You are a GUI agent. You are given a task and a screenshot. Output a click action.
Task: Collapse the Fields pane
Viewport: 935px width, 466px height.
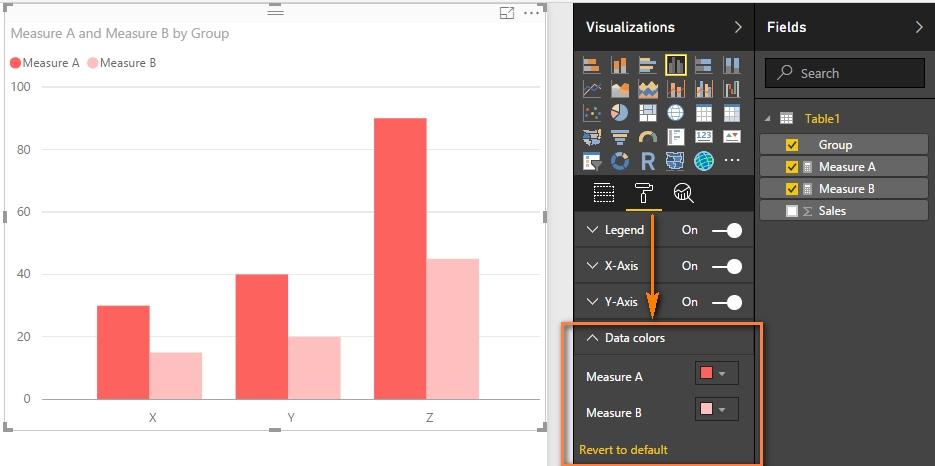[919, 27]
